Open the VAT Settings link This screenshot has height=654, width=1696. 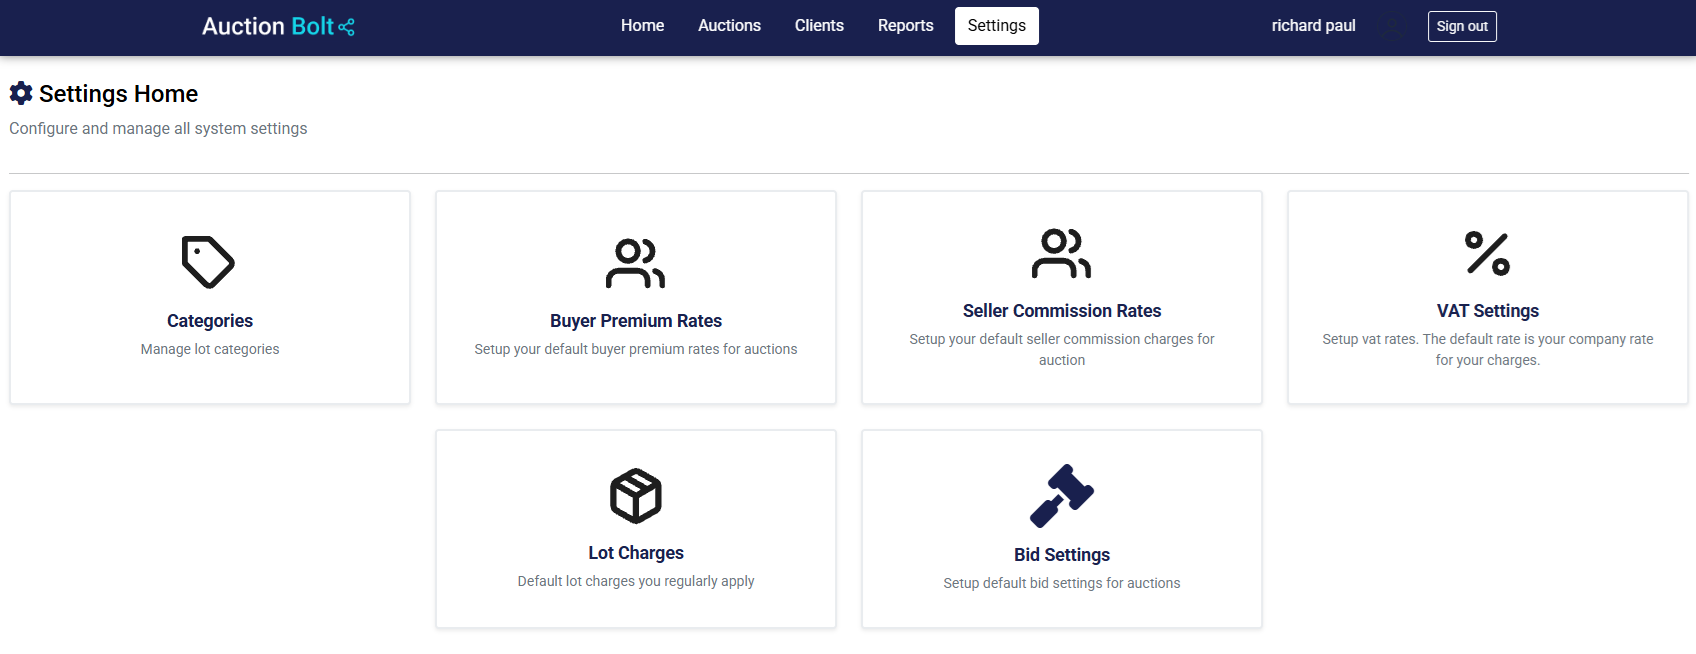click(x=1488, y=311)
